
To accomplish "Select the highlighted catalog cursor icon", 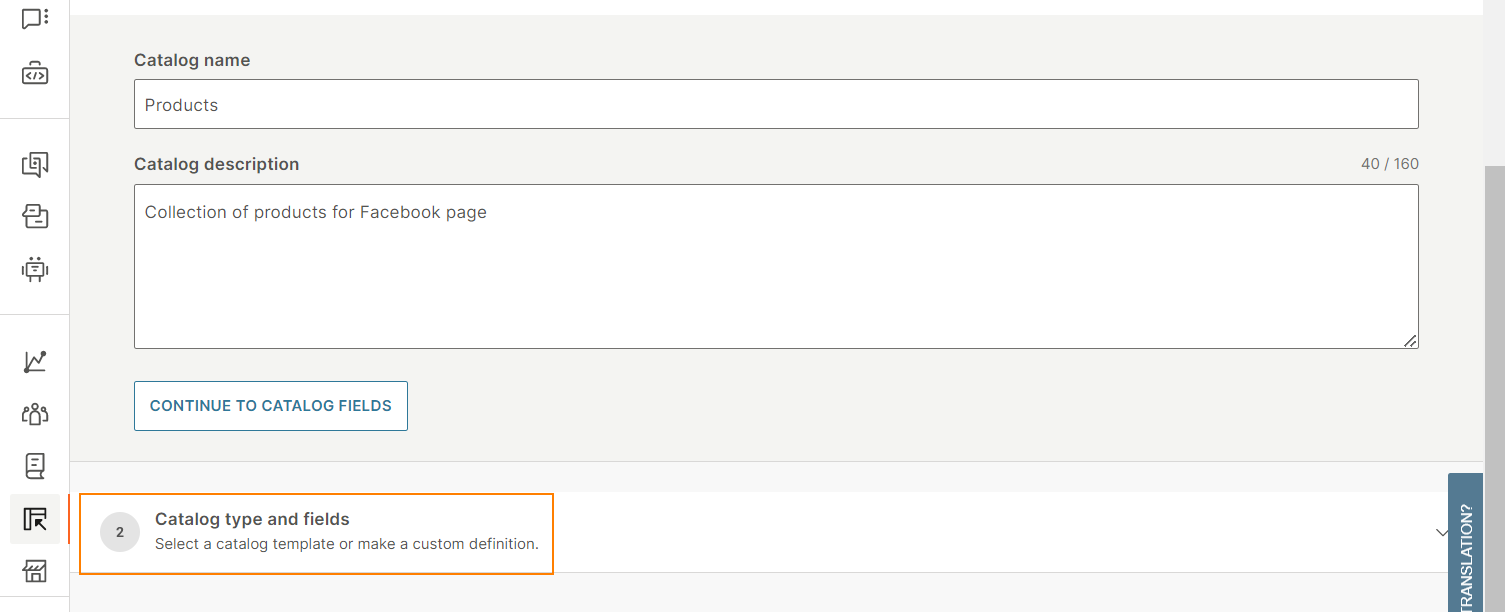I will pyautogui.click(x=35, y=519).
